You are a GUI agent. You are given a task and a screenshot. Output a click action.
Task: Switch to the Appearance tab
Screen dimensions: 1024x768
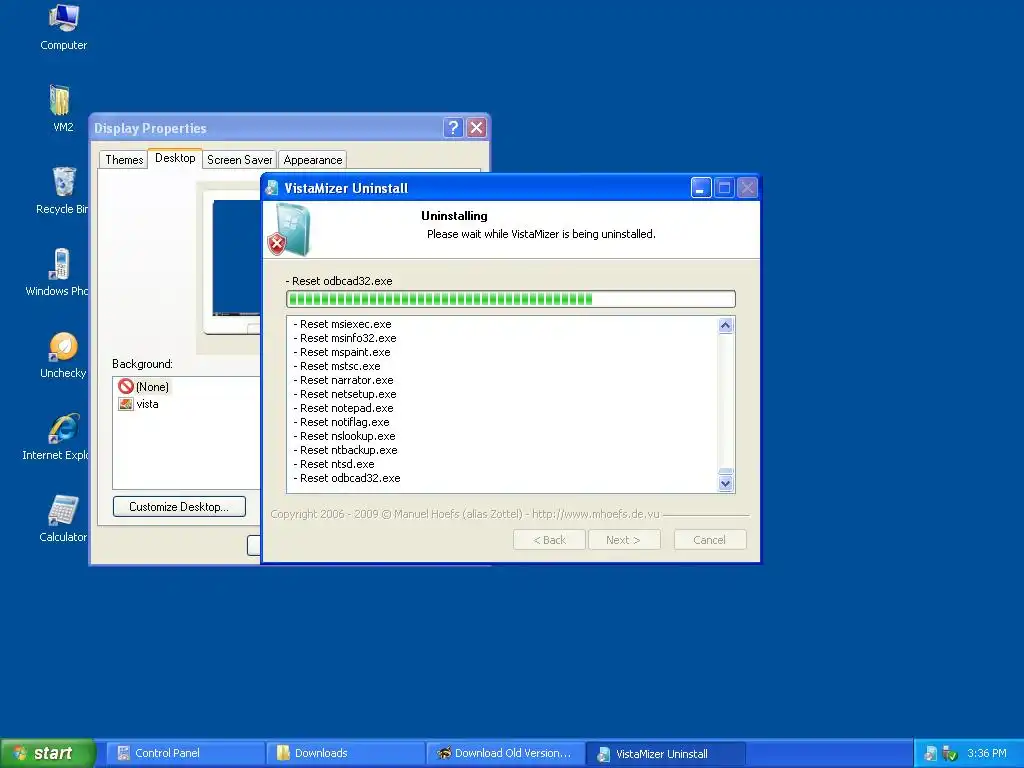click(x=312, y=160)
